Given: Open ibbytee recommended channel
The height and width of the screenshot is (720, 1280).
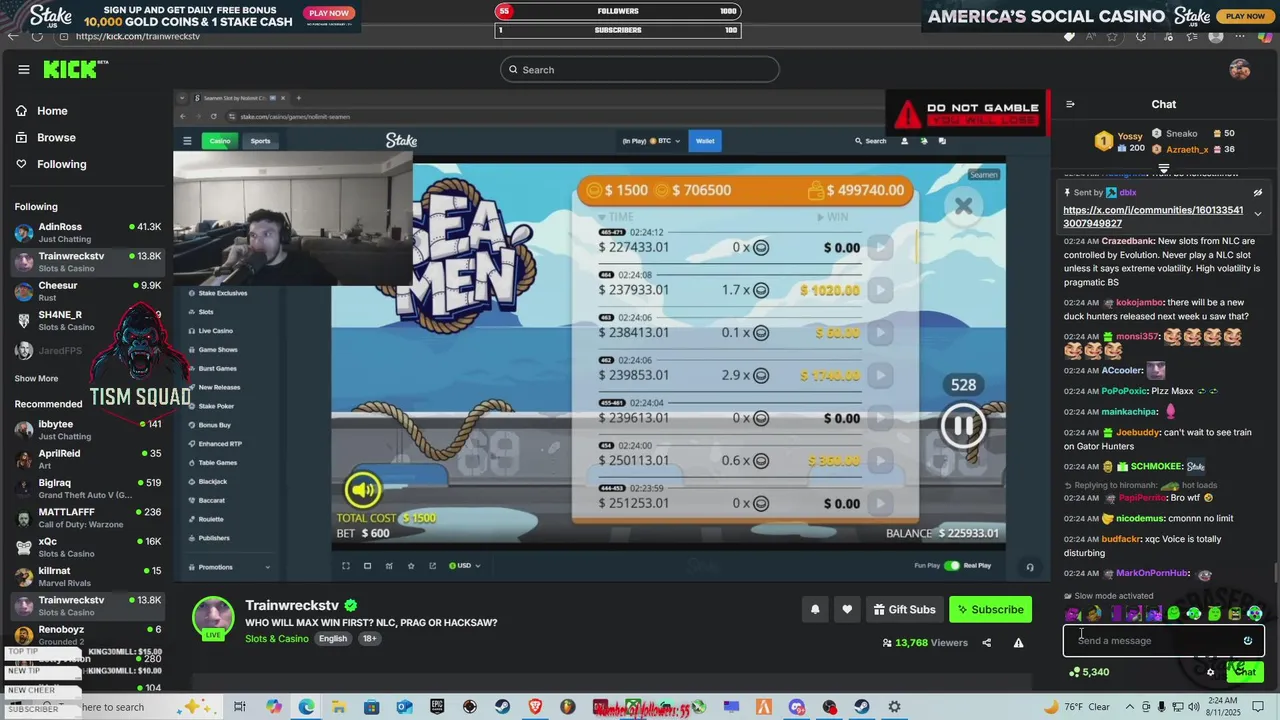Looking at the screenshot, I should [87, 430].
